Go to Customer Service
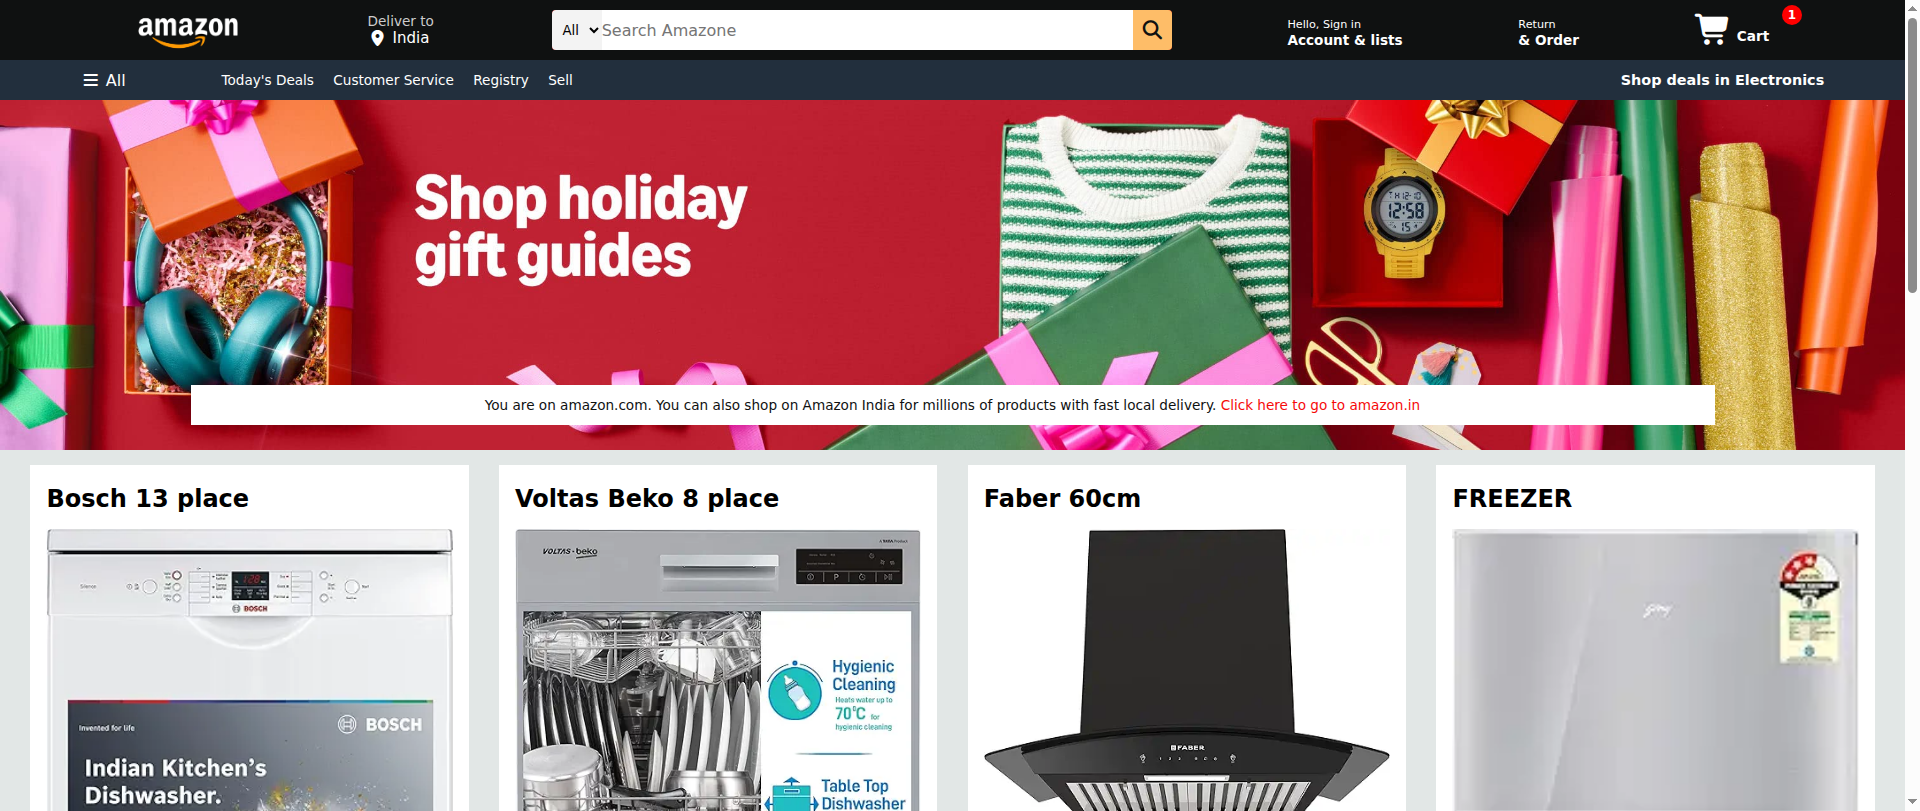This screenshot has height=811, width=1920. 393,80
